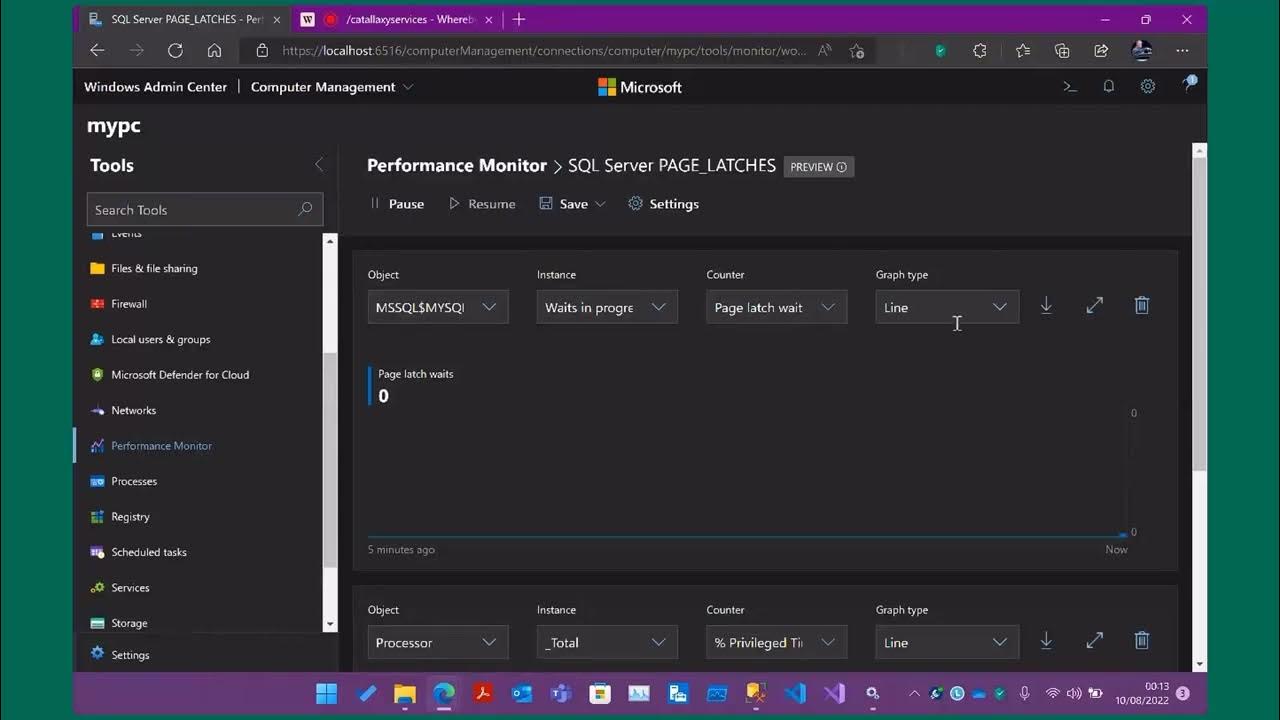The width and height of the screenshot is (1280, 720).
Task: Open Performance Monitor Settings
Action: (663, 204)
